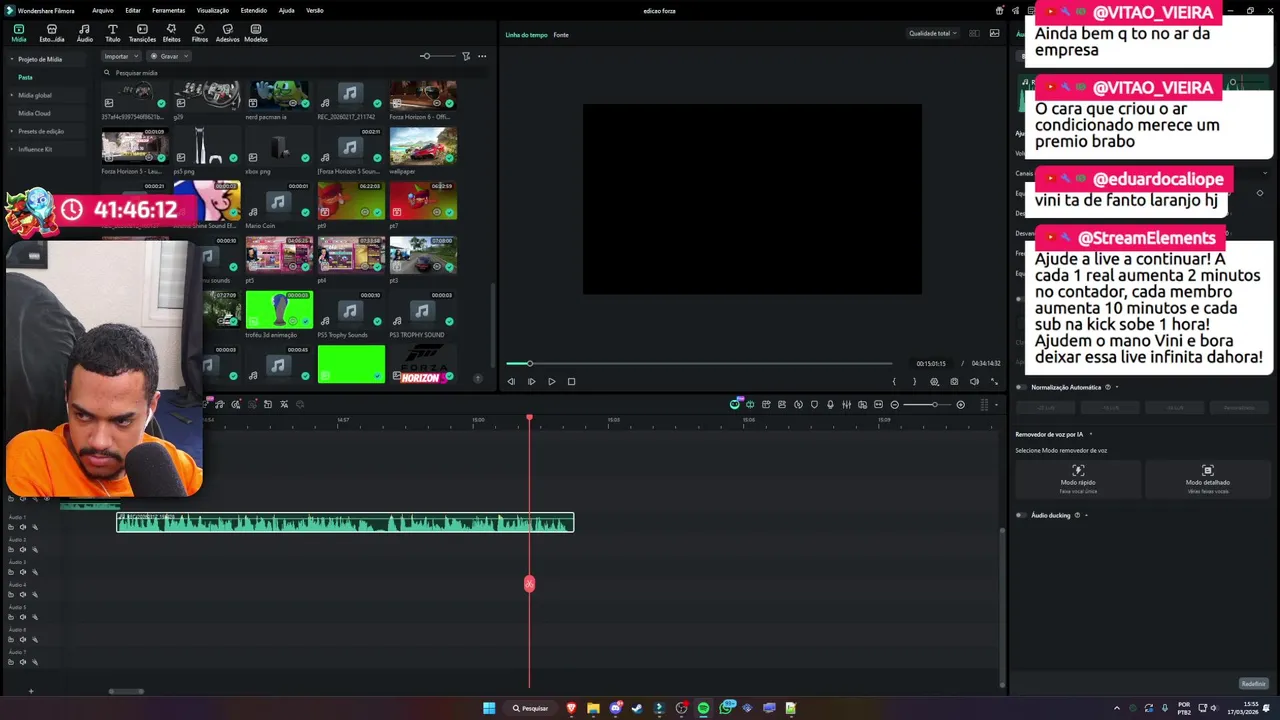Mute the Áudio 5 track

[x=23, y=617]
